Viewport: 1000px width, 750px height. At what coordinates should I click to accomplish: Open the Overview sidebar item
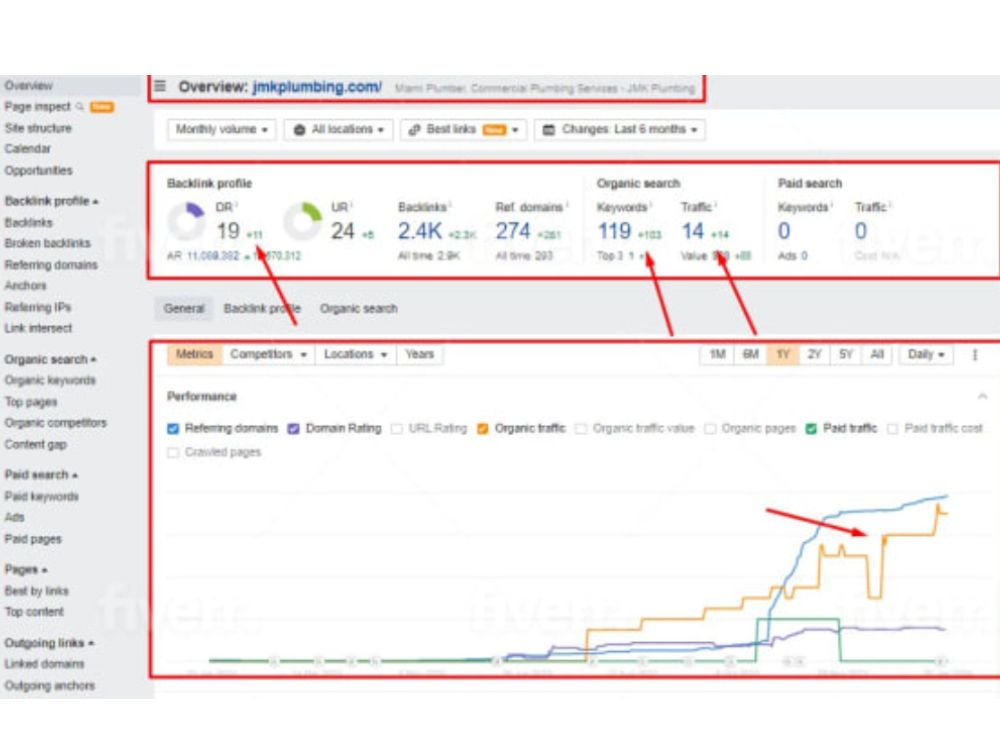tap(29, 85)
